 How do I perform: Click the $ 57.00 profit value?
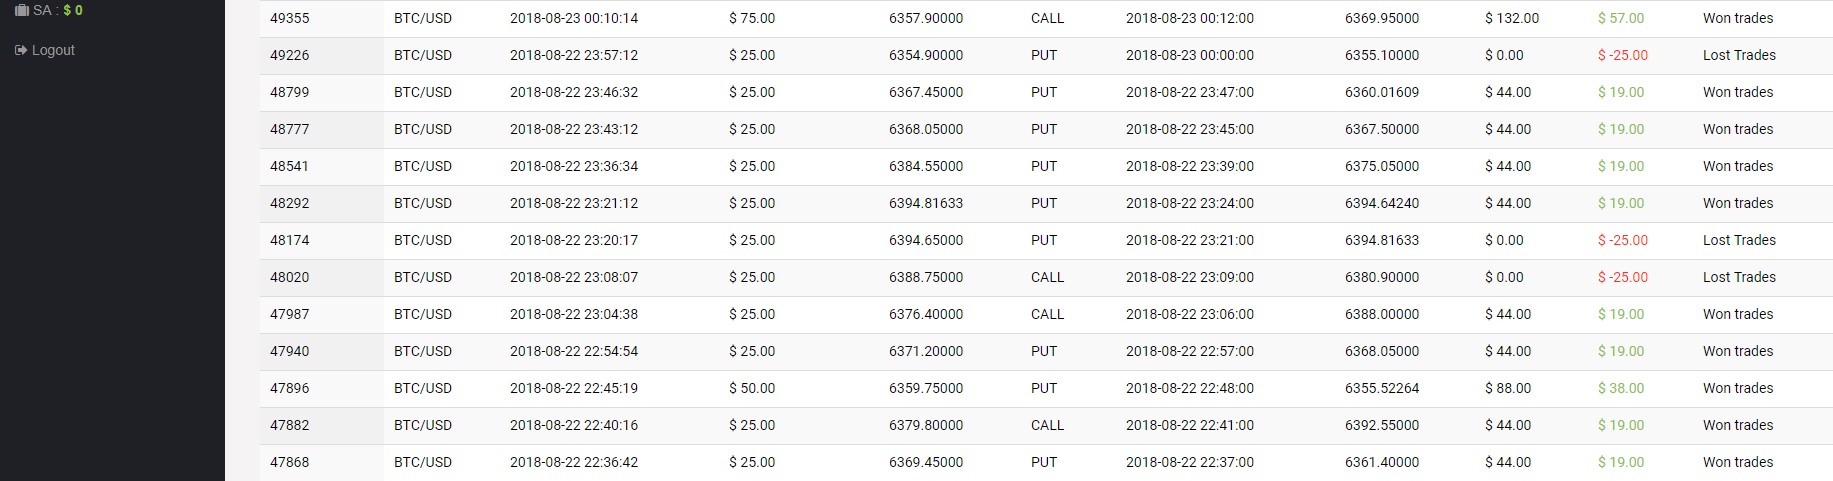(1621, 18)
